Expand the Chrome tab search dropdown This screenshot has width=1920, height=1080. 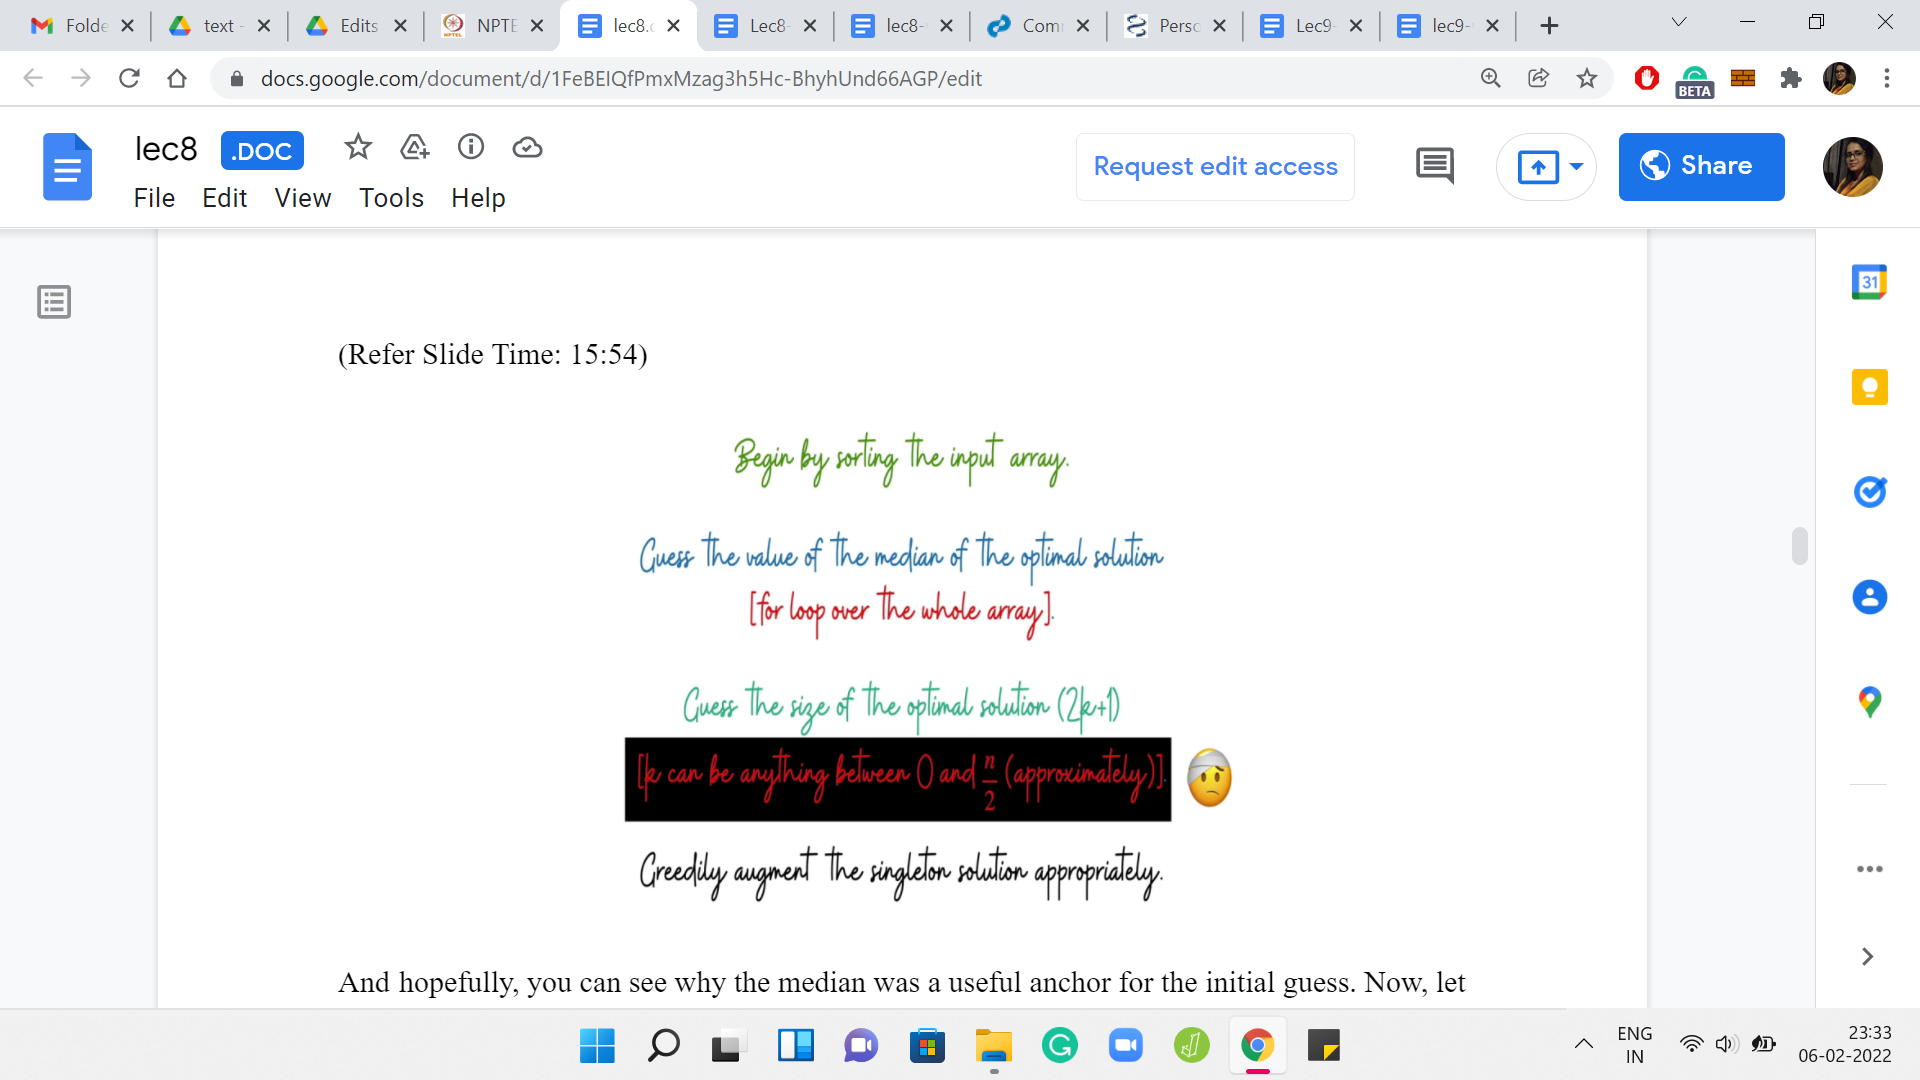coord(1679,23)
